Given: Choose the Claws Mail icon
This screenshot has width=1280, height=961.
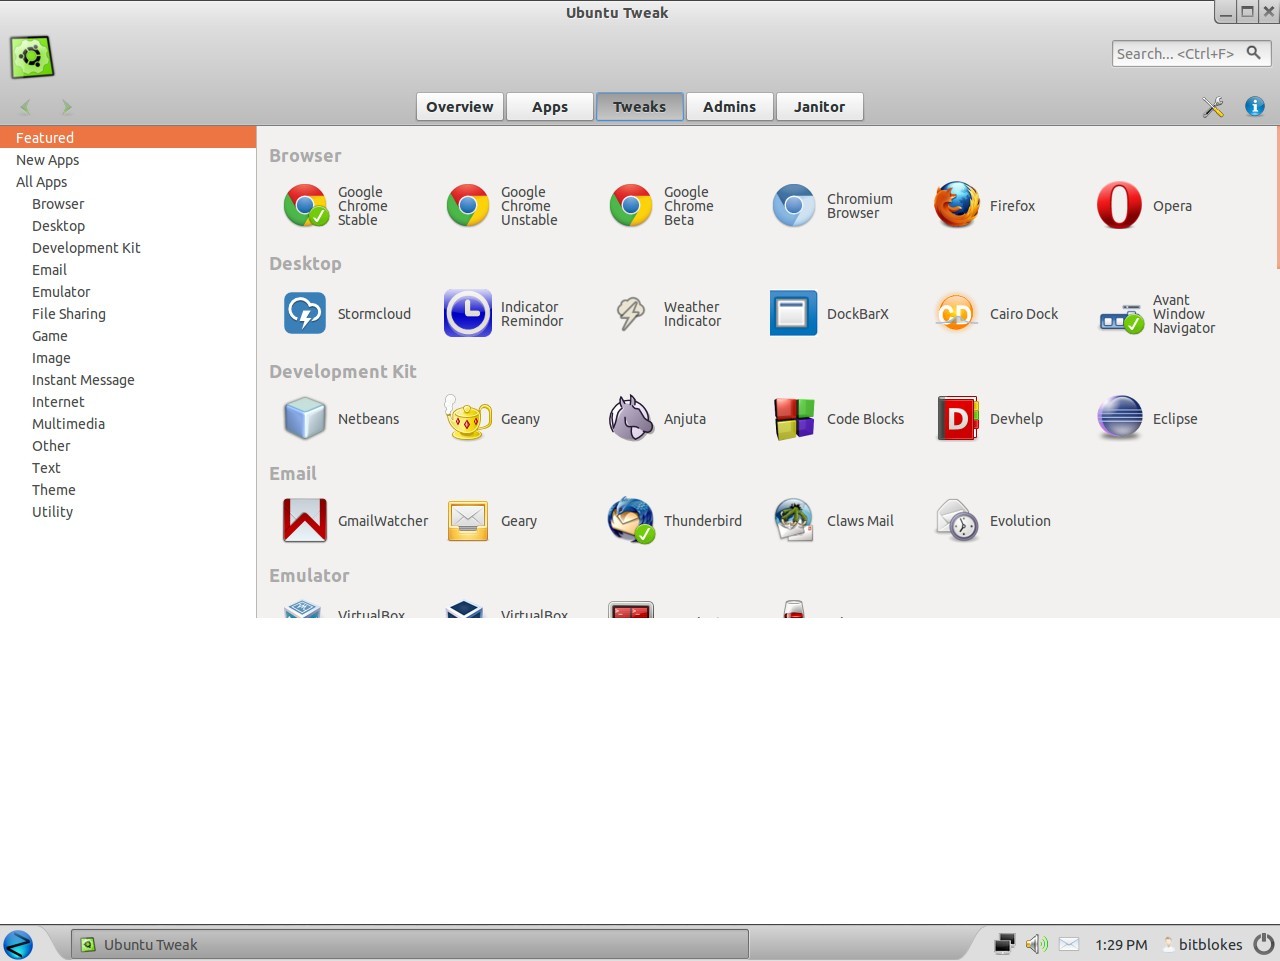Looking at the screenshot, I should 794,521.
